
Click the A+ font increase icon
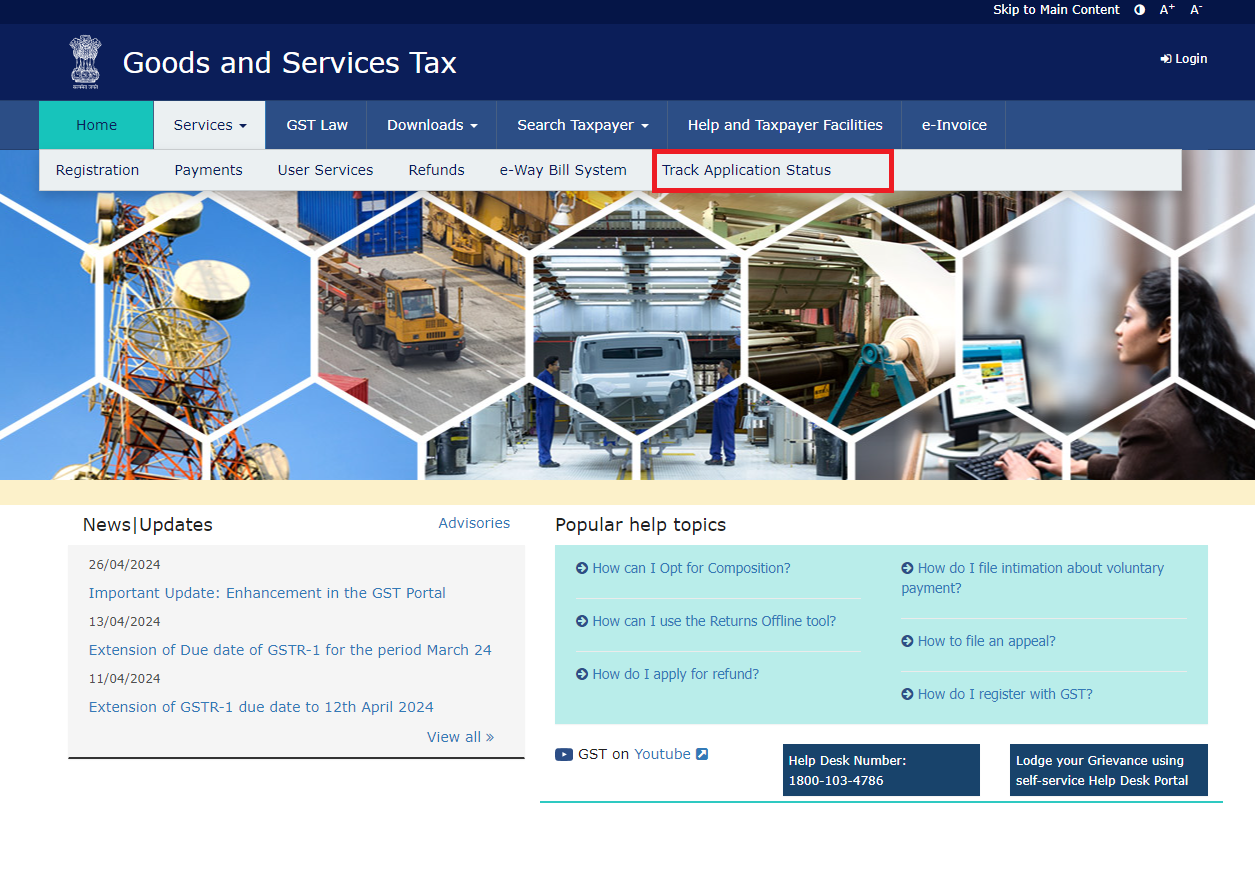pos(1166,9)
